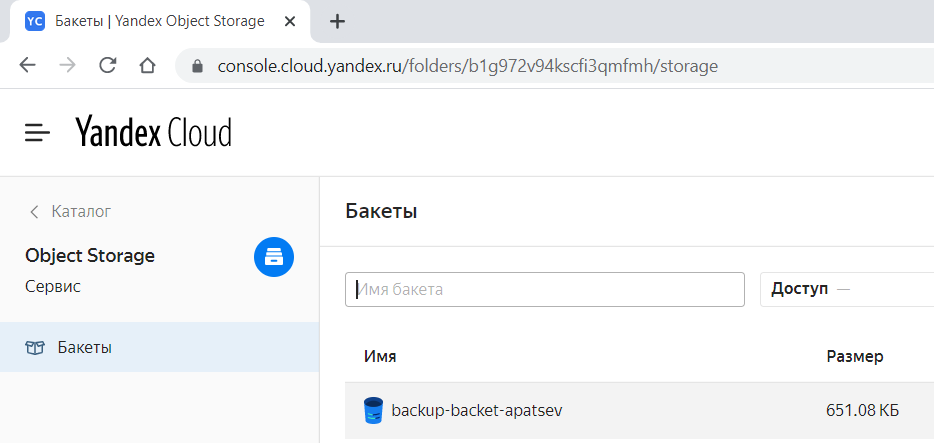Open the backup-backet-apatsev bucket

pyautogui.click(x=477, y=410)
